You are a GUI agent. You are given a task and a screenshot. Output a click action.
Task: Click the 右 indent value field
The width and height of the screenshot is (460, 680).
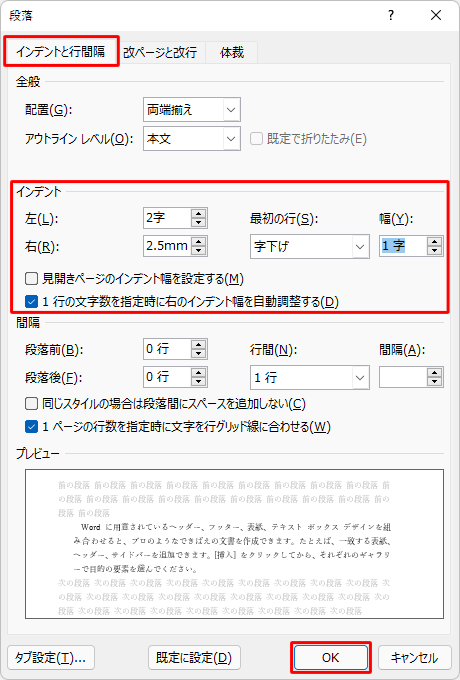[x=167, y=246]
